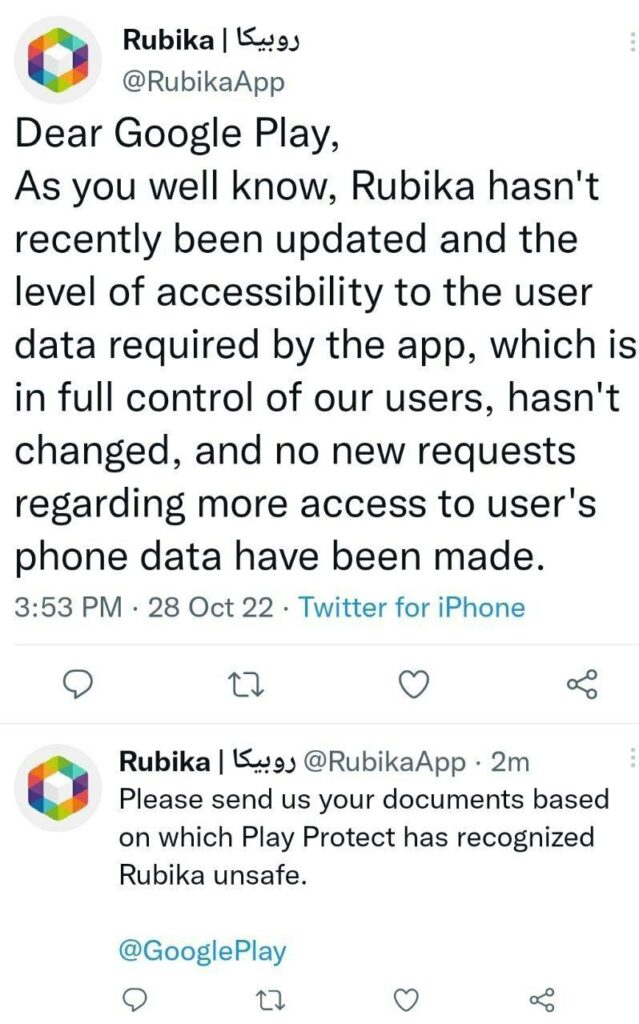Open the three-dot menu on main tweet
This screenshot has width=639, height=1024.
631,42
